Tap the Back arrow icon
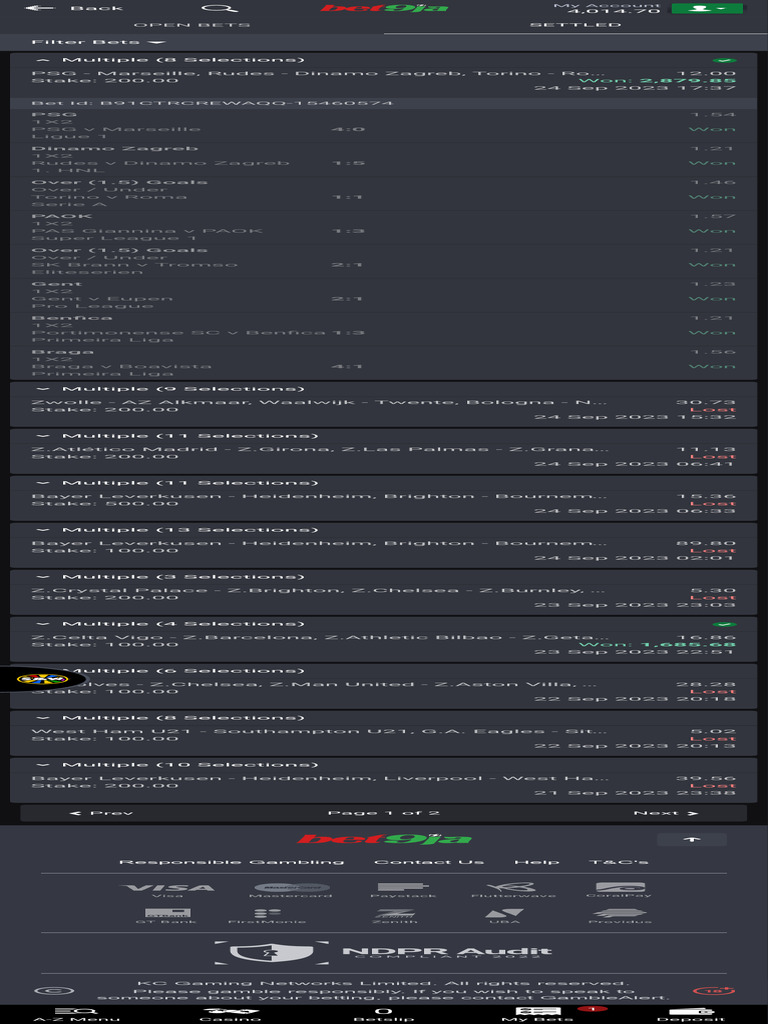 [x=40, y=8]
